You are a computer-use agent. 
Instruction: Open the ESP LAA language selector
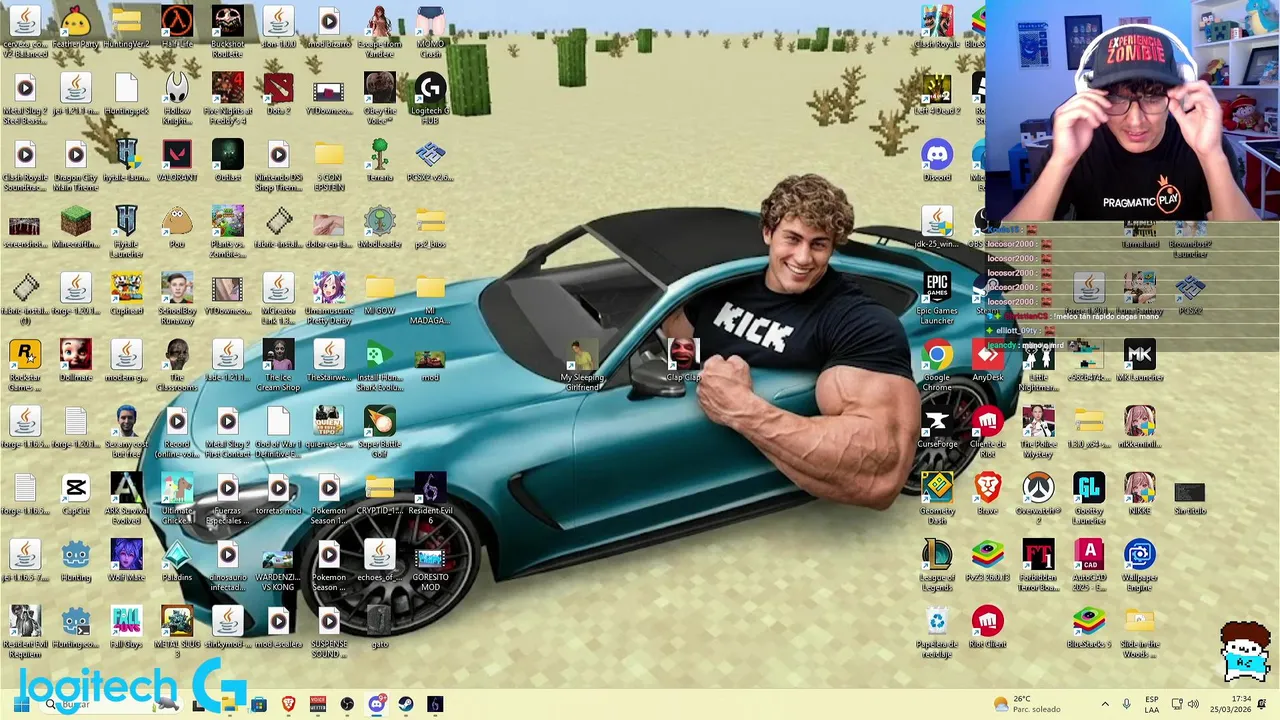[x=1152, y=704]
